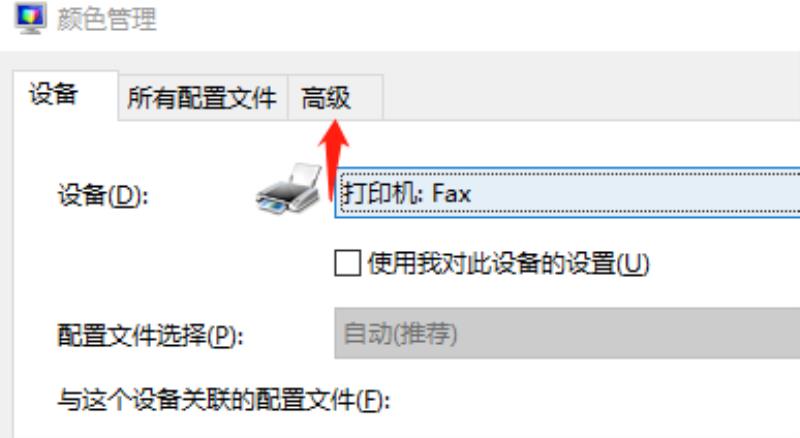Click the 设备(D): label
800x438 pixels.
pyautogui.click(x=103, y=195)
